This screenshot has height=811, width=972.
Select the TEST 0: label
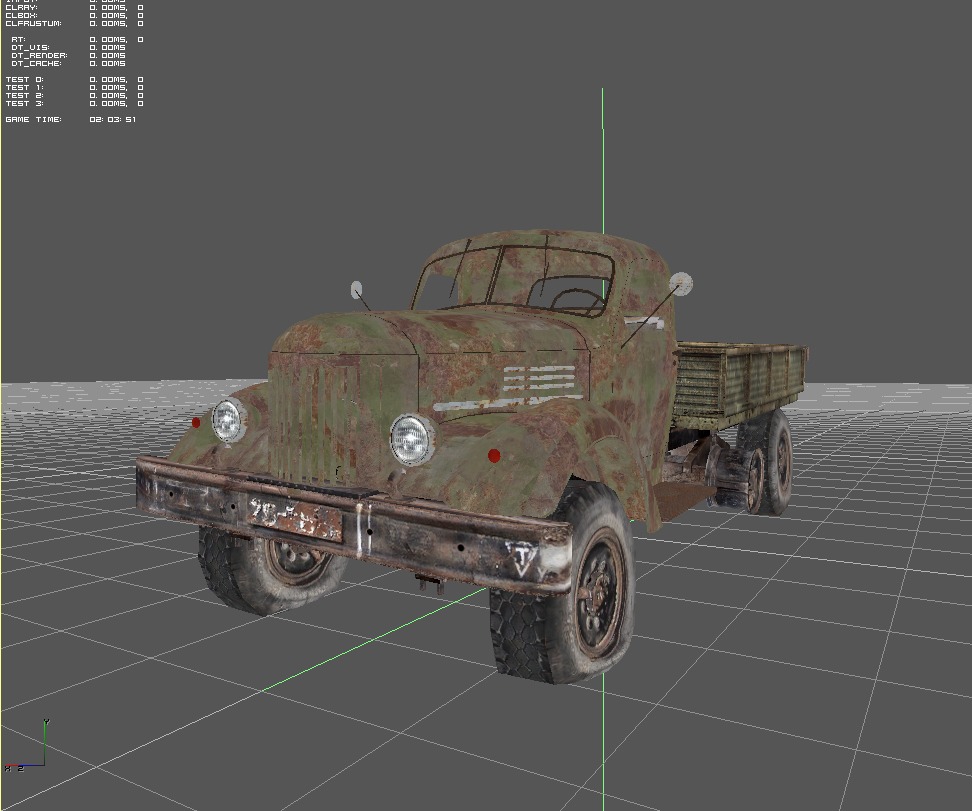coord(25,80)
